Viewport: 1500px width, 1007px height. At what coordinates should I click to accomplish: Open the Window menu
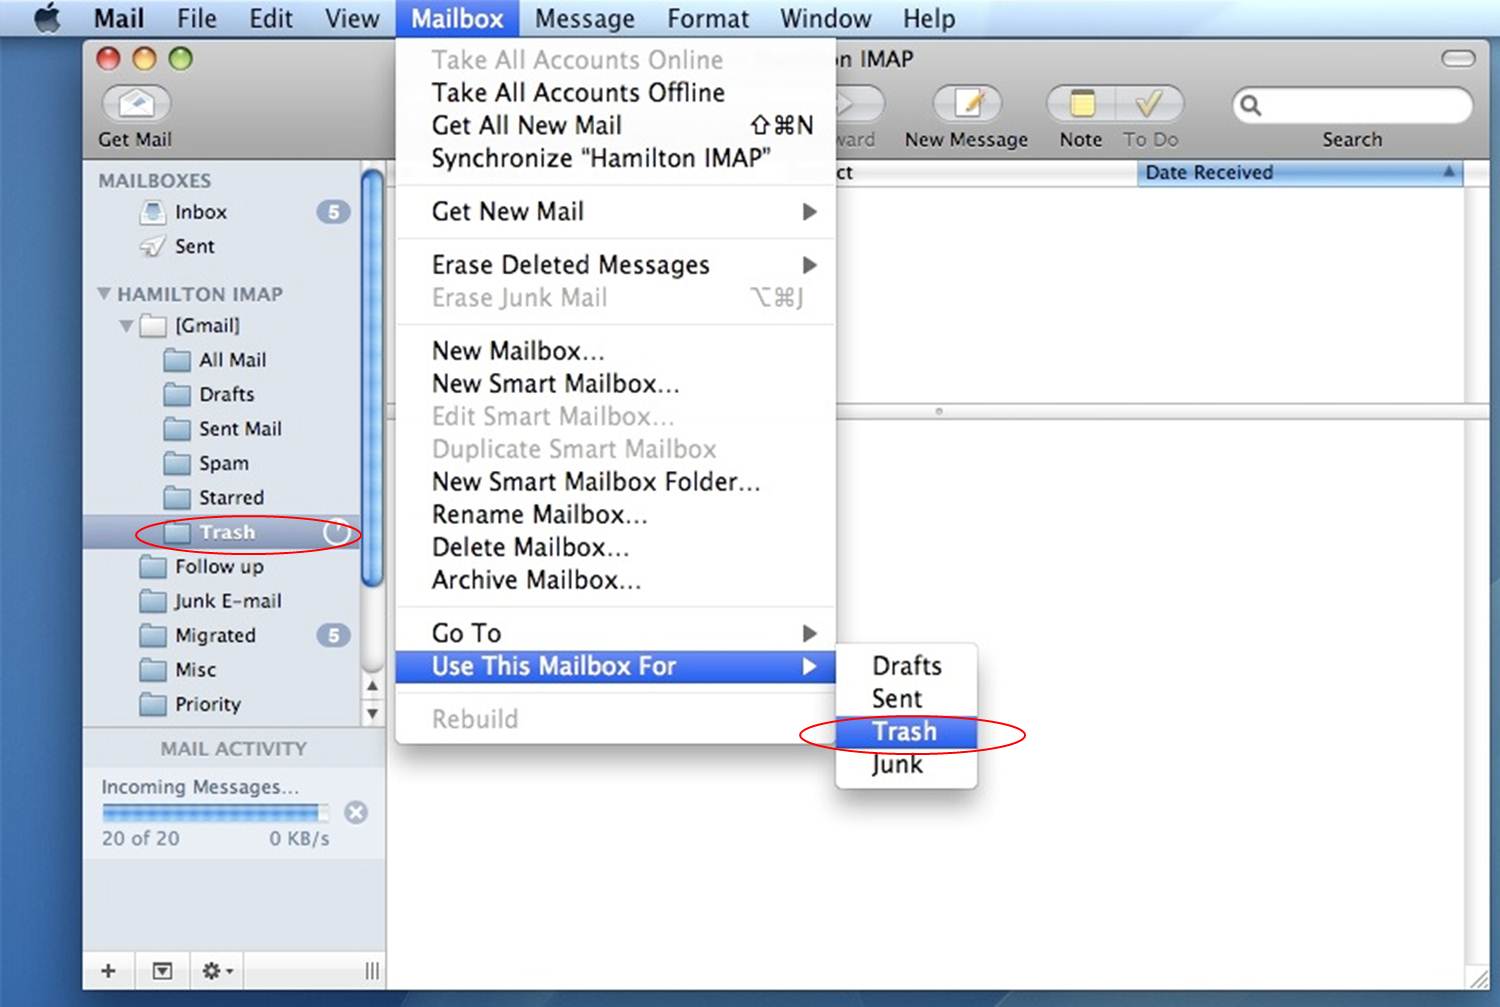[x=826, y=18]
